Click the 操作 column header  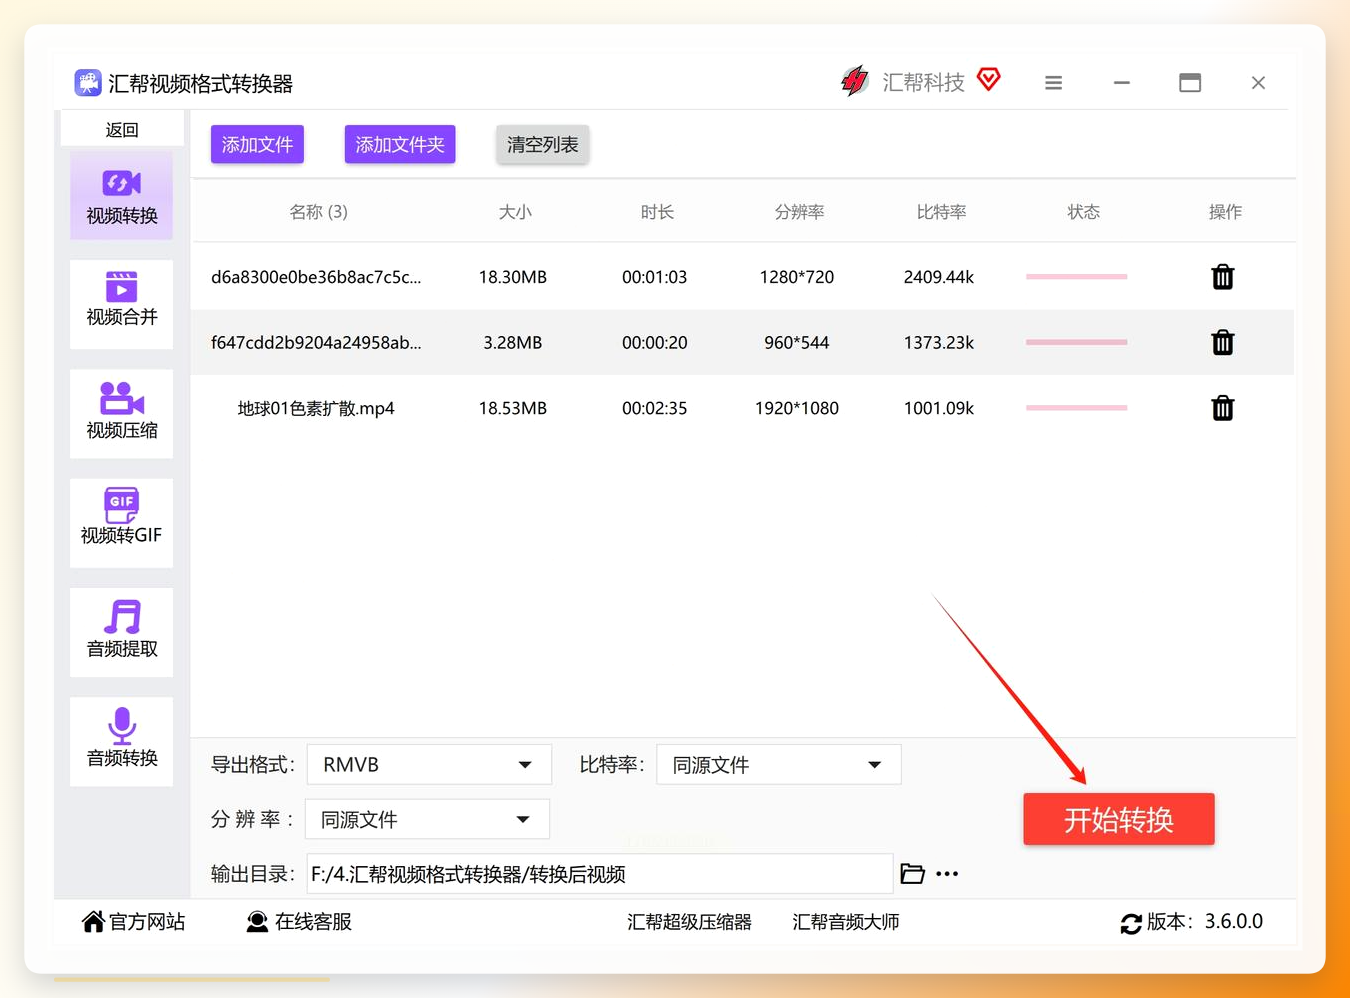click(1225, 212)
